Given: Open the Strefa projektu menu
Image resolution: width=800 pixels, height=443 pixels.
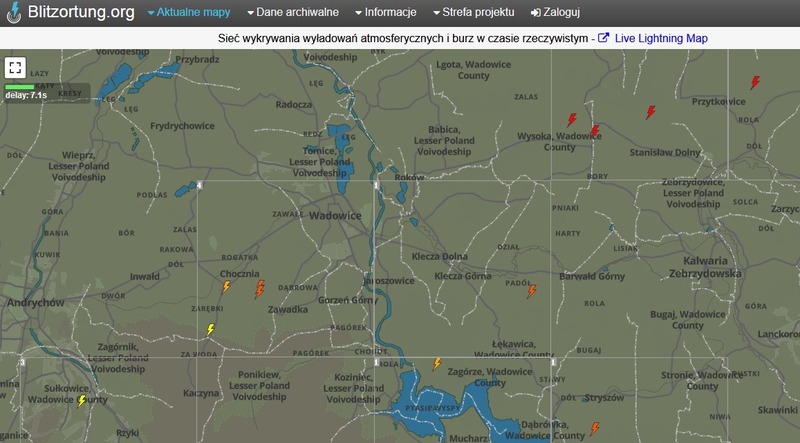Looking at the screenshot, I should coord(473,13).
